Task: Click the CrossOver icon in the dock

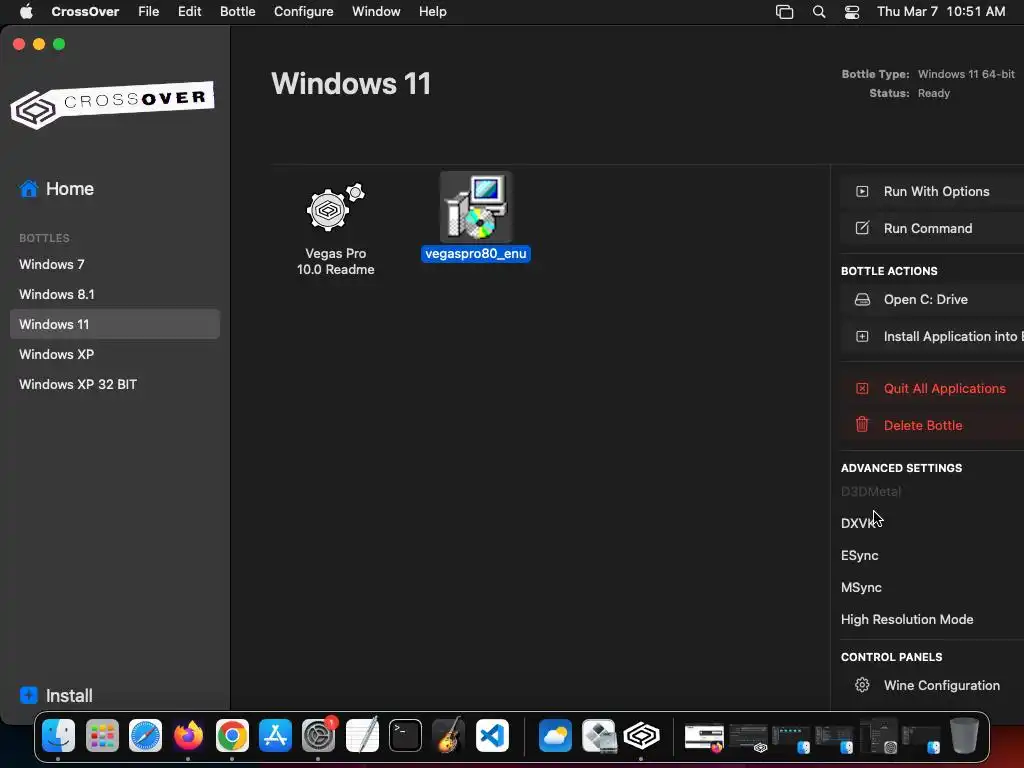Action: (641, 736)
